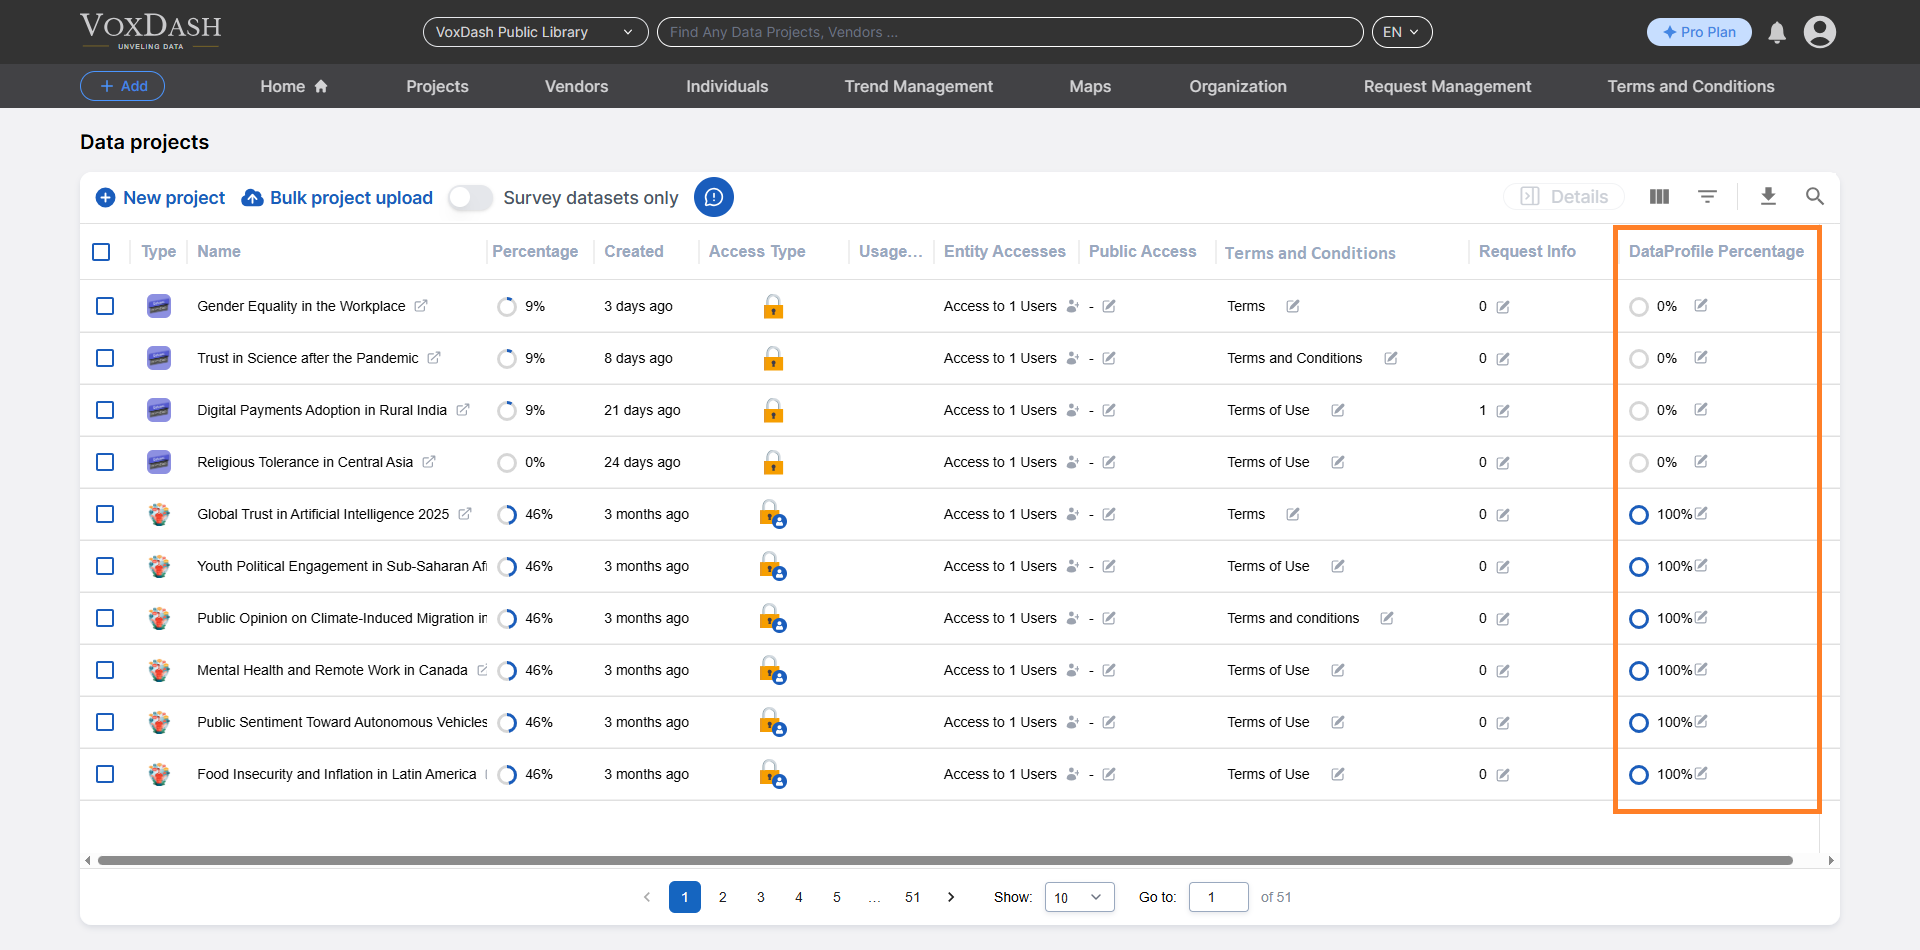Open the column visibility icon

[x=1659, y=196]
